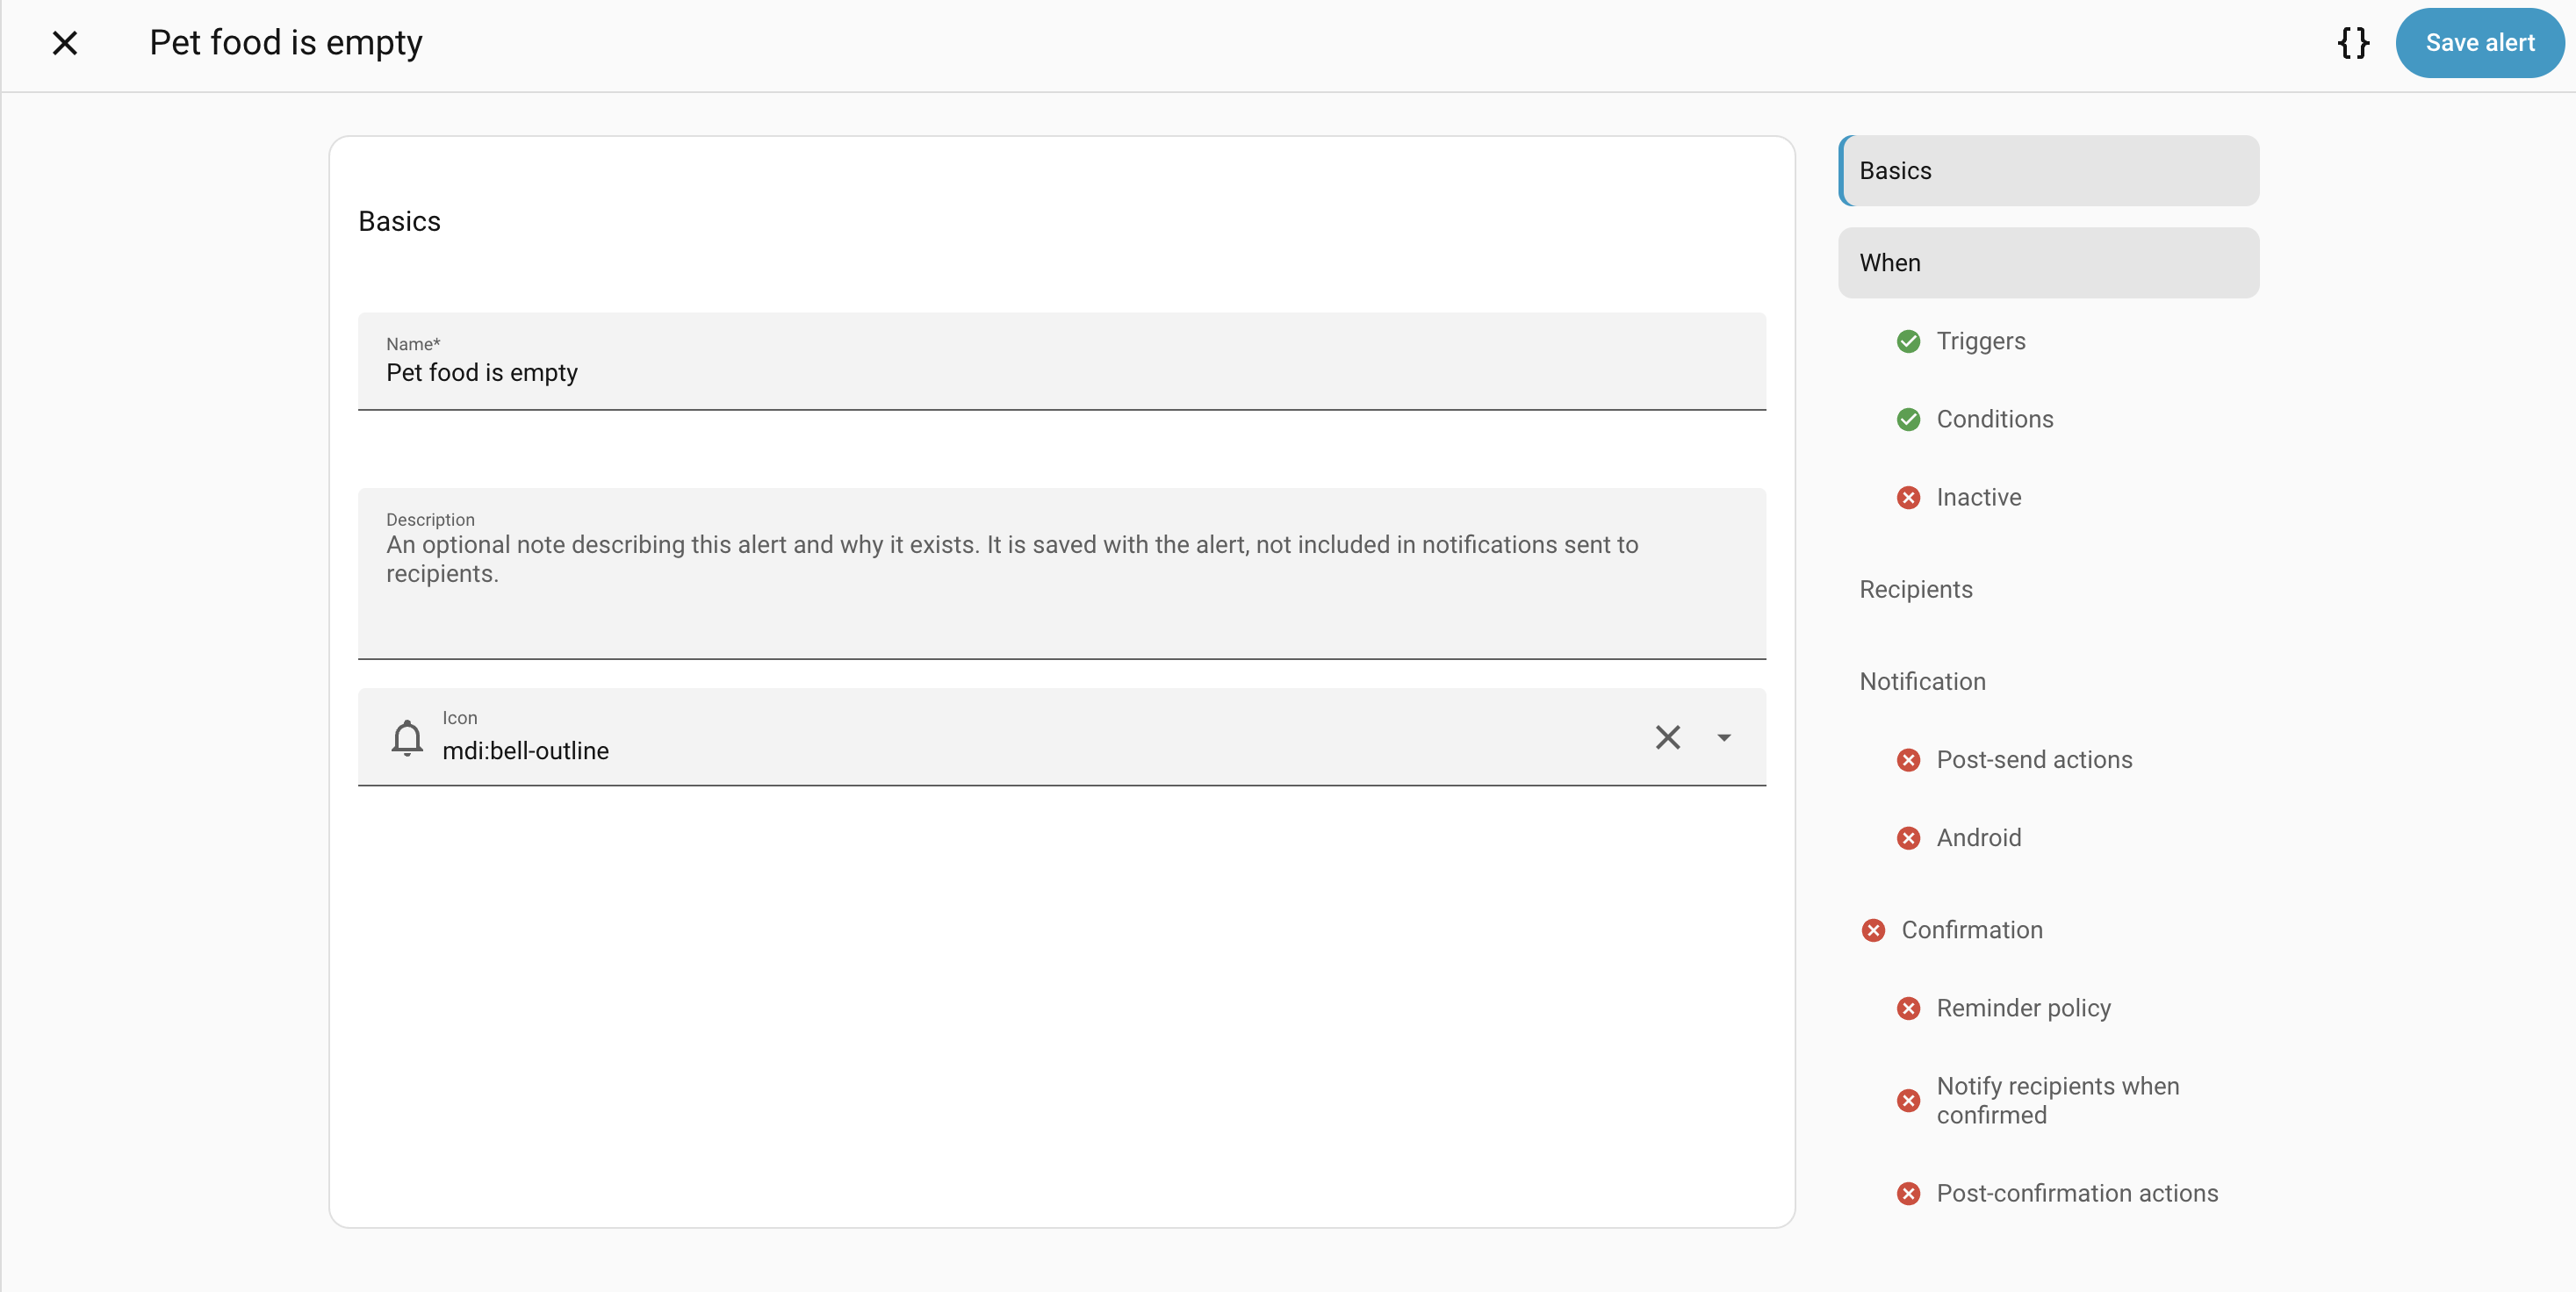
Task: Close the alert editor with the X icon
Action: (65, 43)
